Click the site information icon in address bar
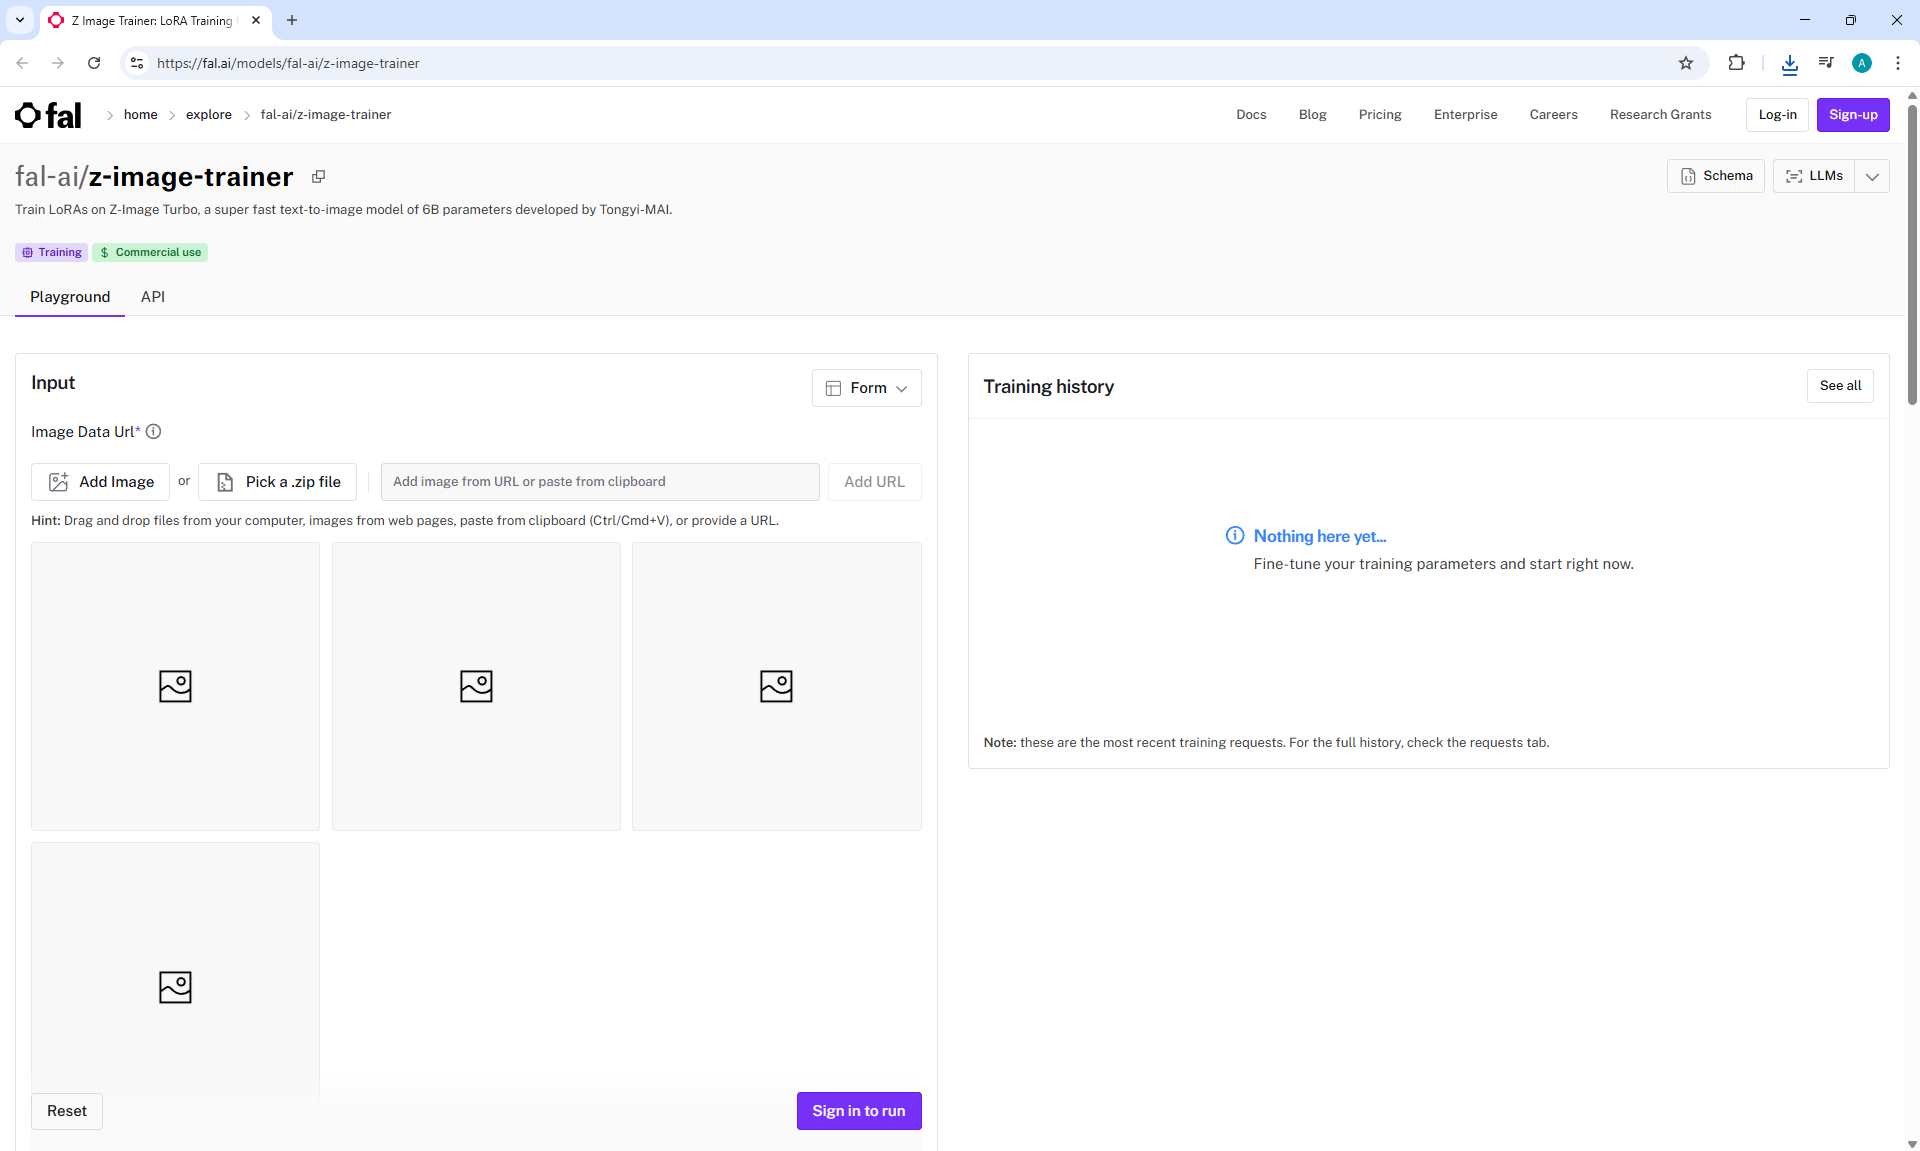 pyautogui.click(x=137, y=63)
